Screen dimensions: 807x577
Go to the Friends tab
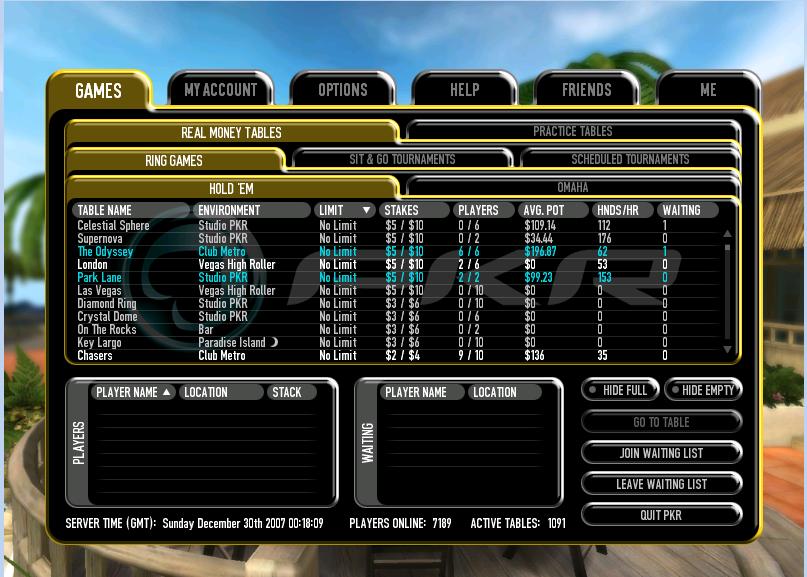tap(587, 90)
